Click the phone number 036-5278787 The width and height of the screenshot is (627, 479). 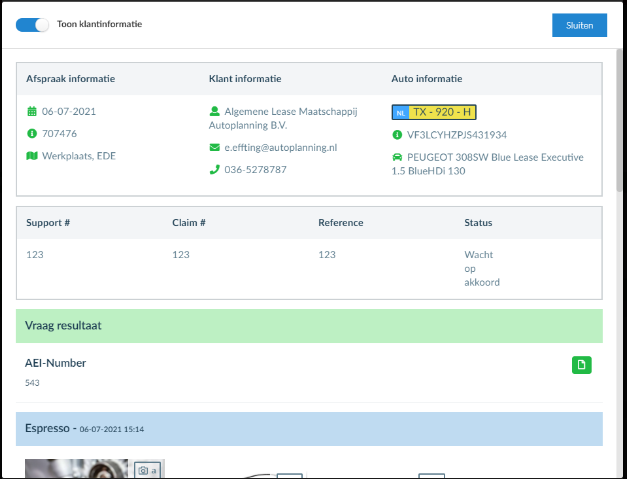pos(256,170)
